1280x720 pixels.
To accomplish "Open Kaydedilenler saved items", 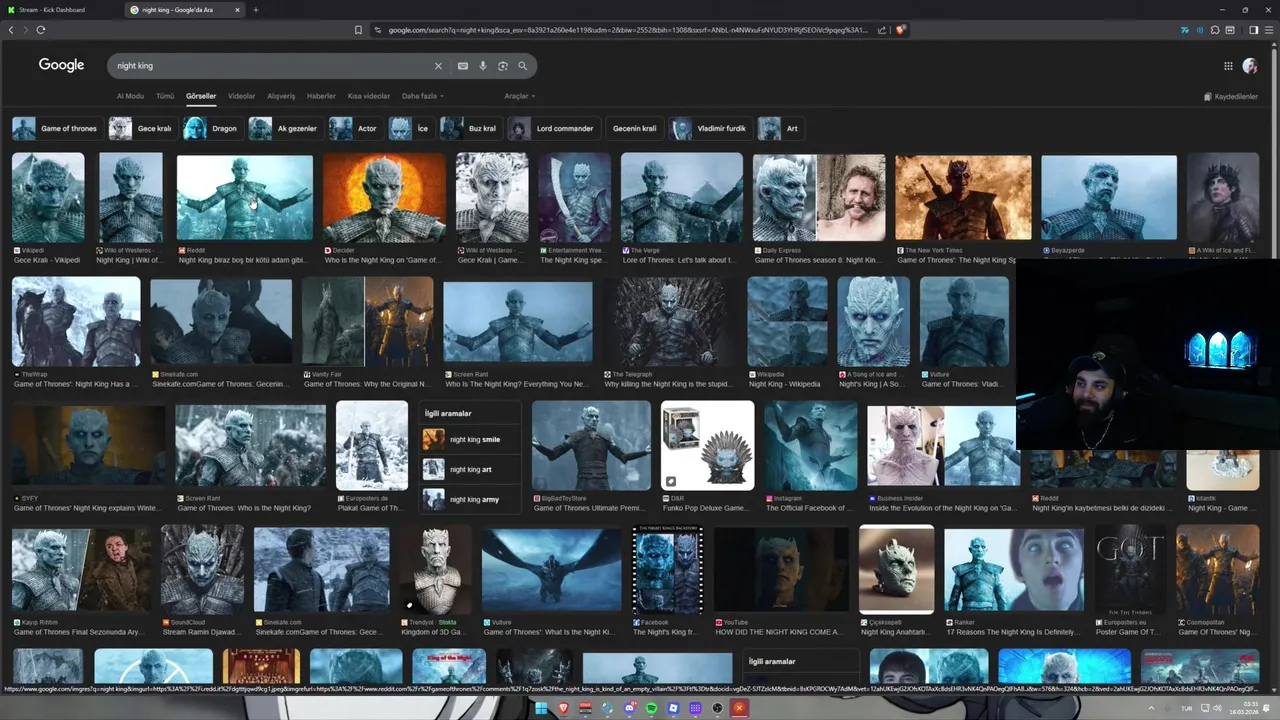I will point(1230,97).
